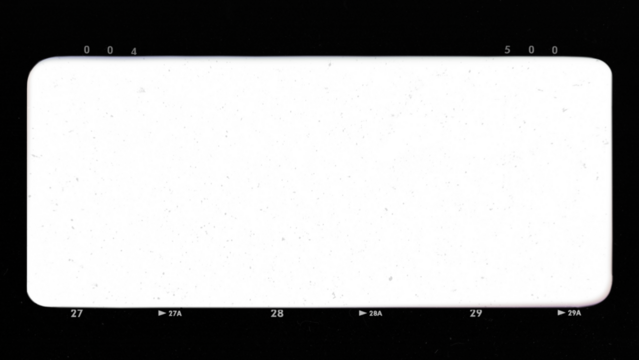
Task: Select the 28A frame marking
Action: [x=376, y=314]
